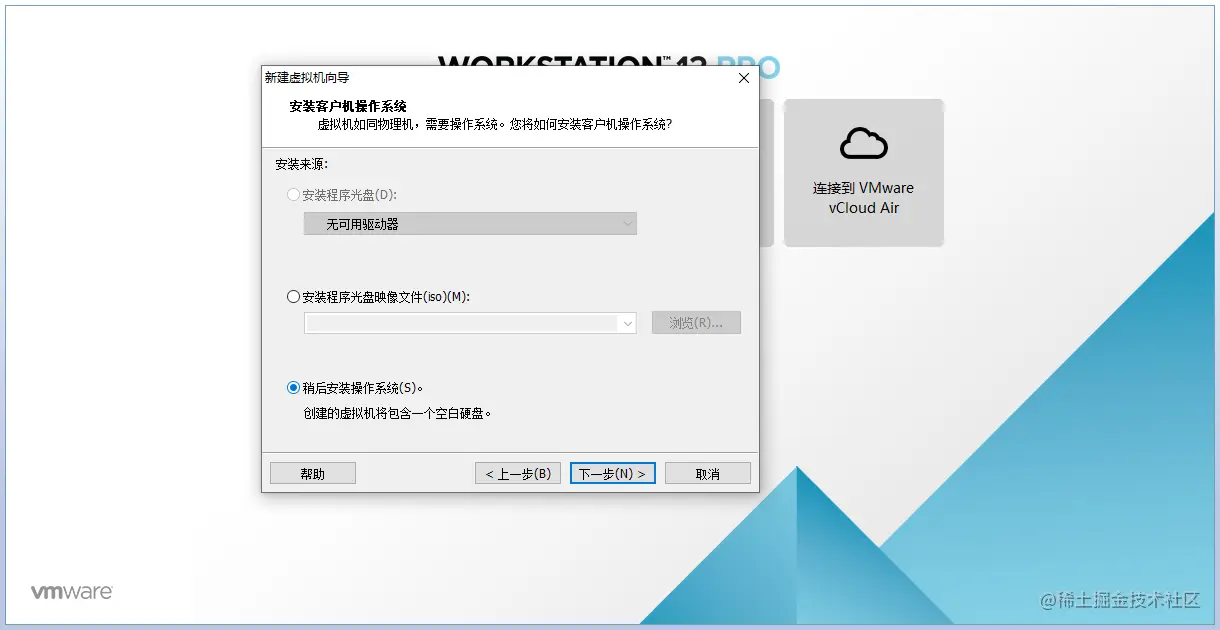Open the 无可用驱动器 drive dropdown
Screen dimensions: 1220x630
pyautogui.click(x=470, y=224)
